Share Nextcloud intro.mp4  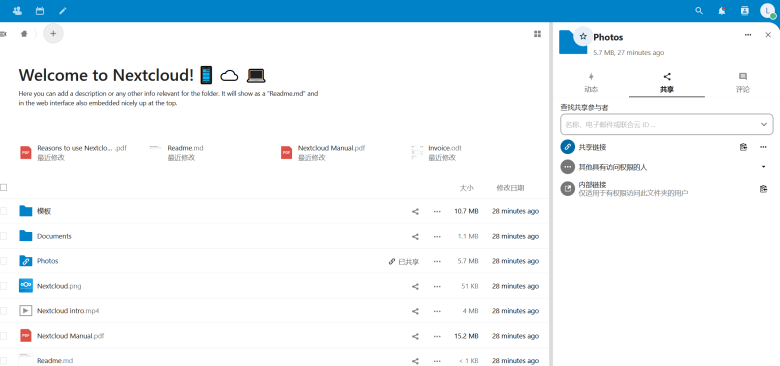(x=415, y=311)
